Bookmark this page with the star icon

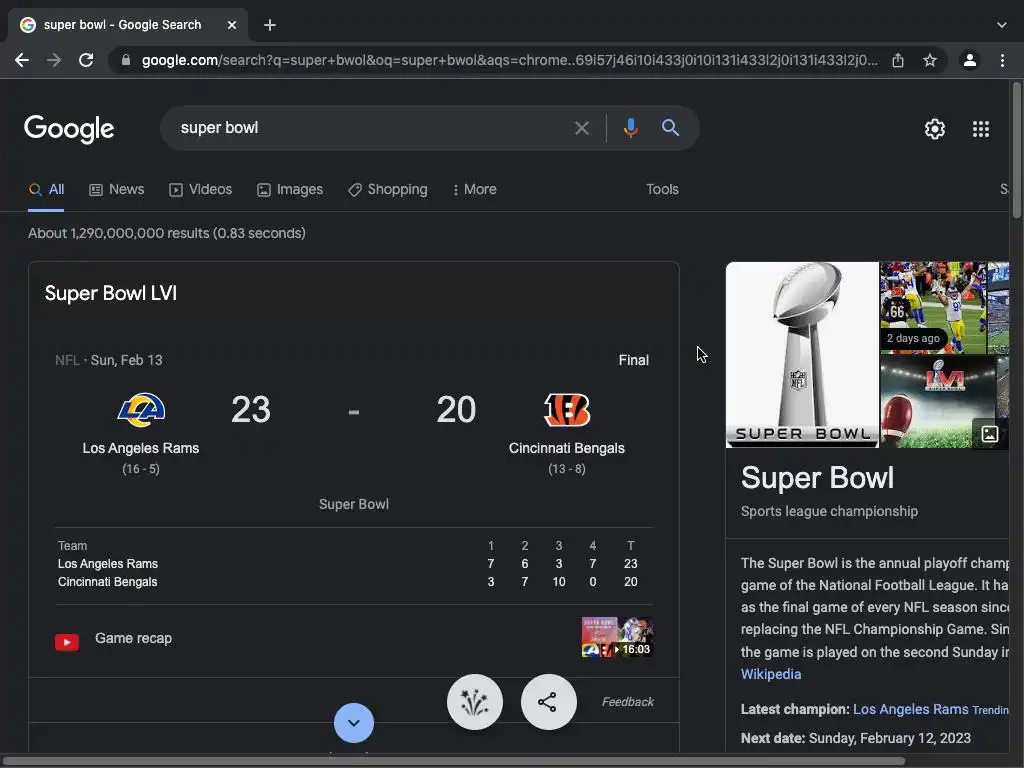tap(930, 61)
